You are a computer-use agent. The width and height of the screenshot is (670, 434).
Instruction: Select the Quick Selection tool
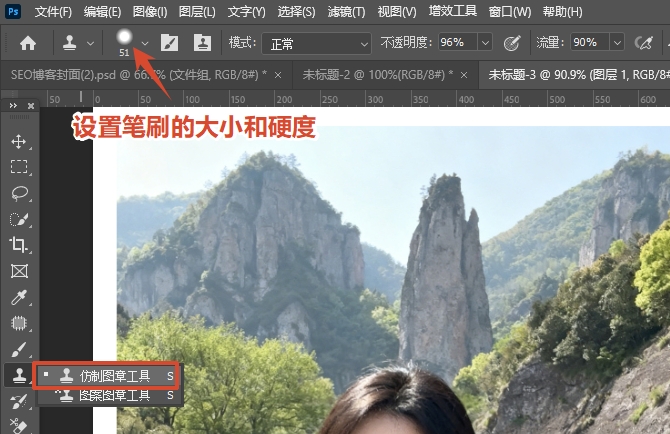click(19, 219)
